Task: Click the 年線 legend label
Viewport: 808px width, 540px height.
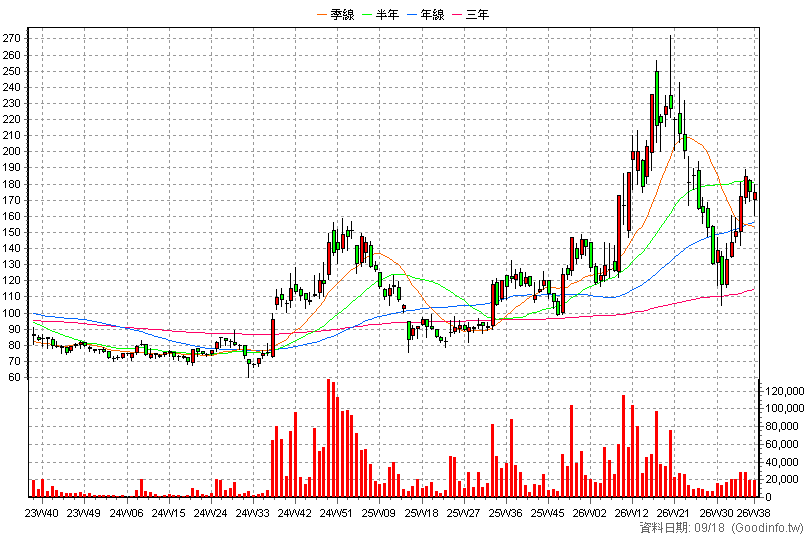Action: click(432, 14)
